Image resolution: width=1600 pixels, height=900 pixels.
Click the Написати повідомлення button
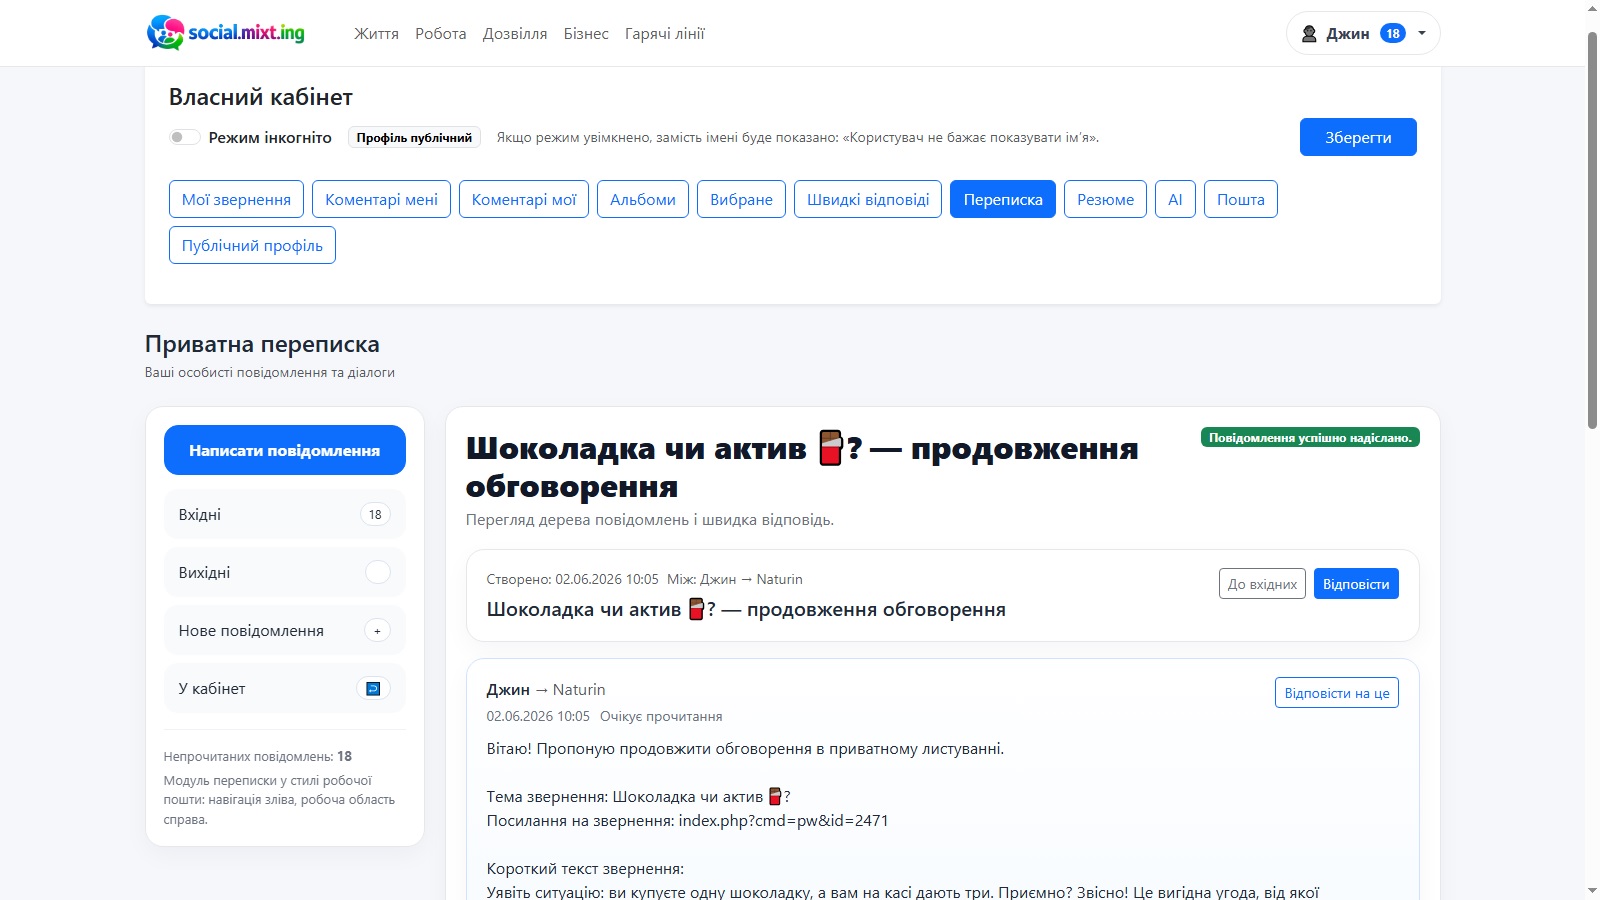point(285,450)
